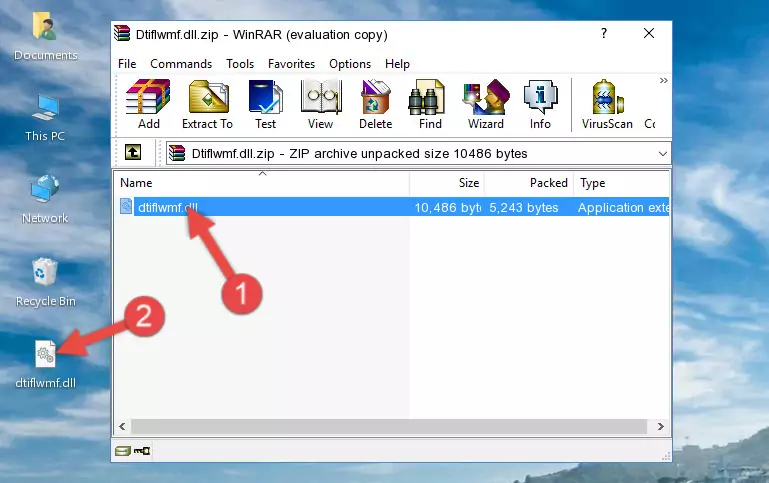Click the View file toolbar icon
Image resolution: width=769 pixels, height=483 pixels.
(321, 104)
